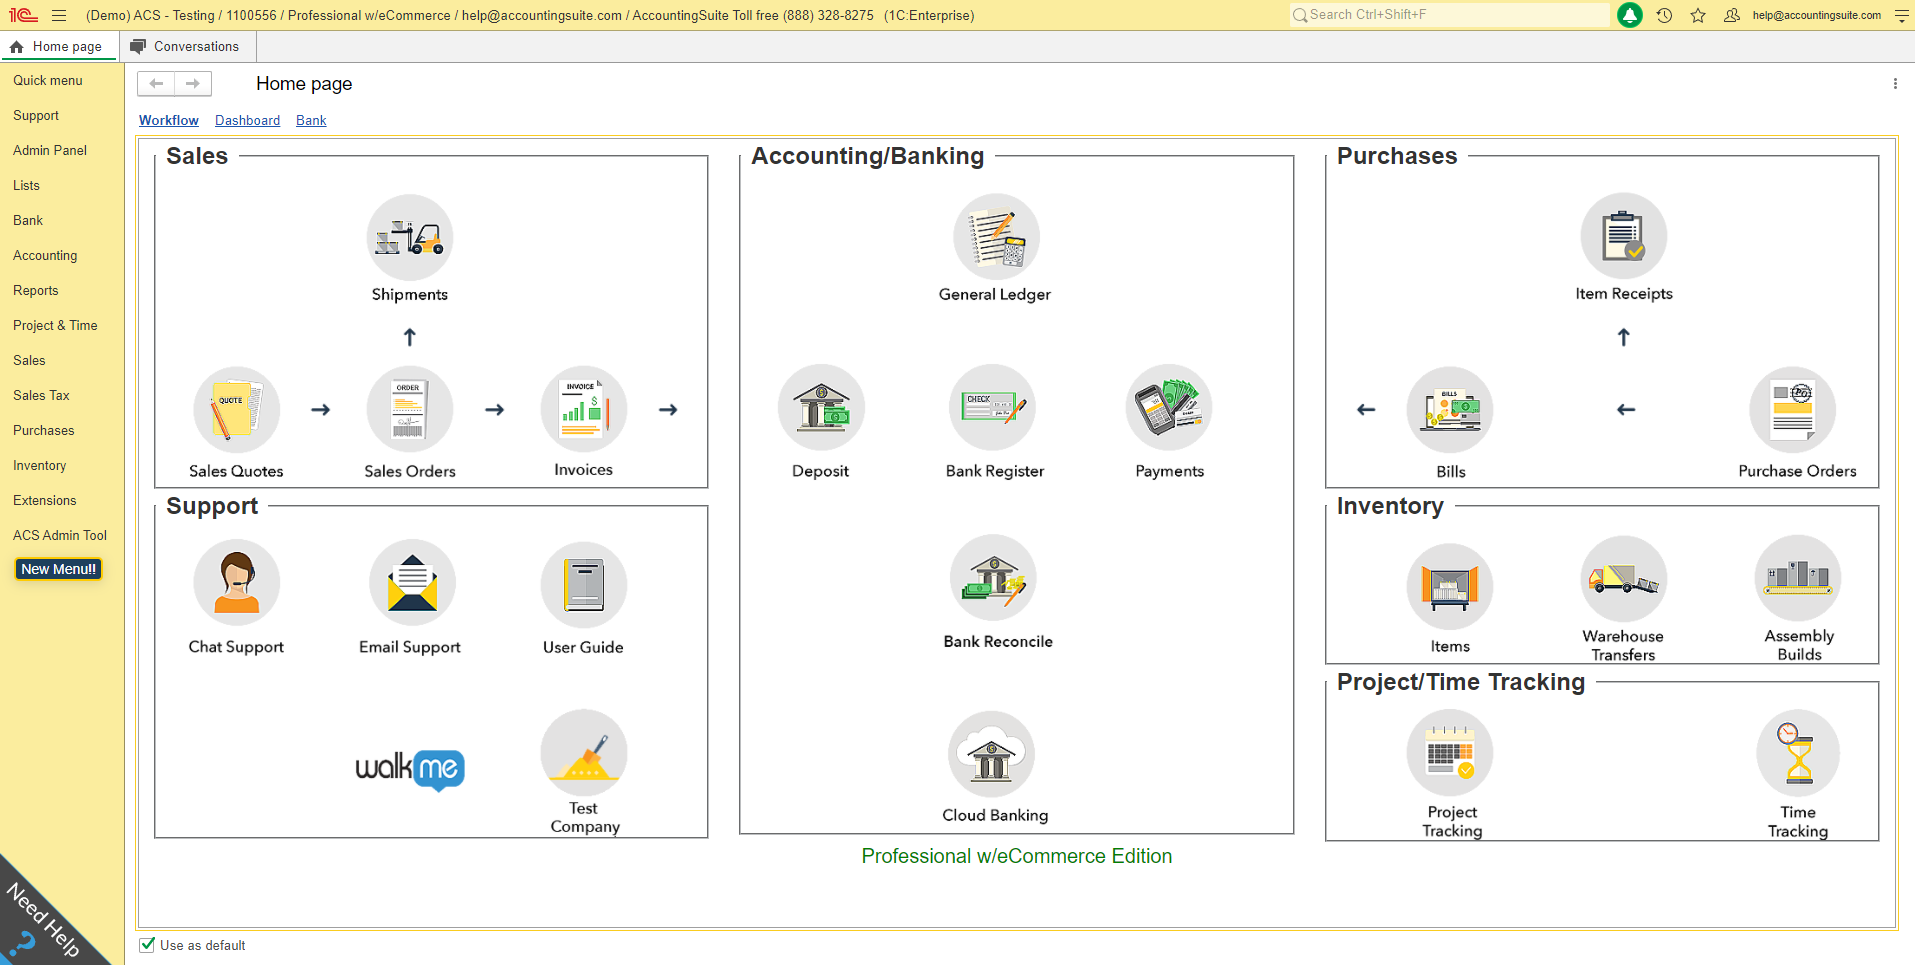Open the Bank Register icon
This screenshot has width=1915, height=965.
click(993, 408)
